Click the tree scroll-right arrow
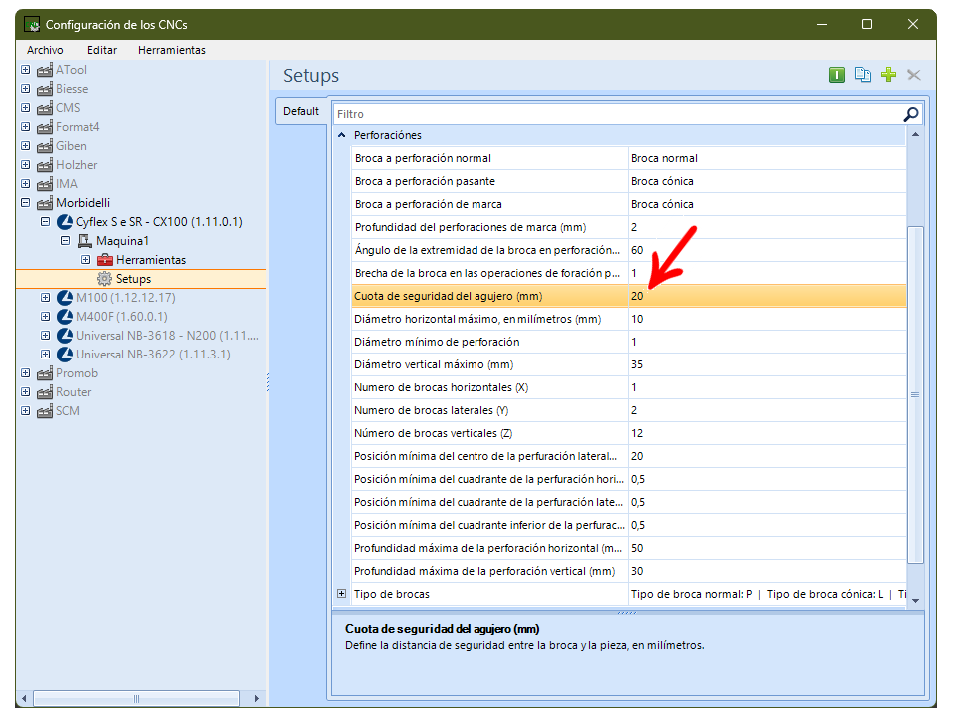The image size is (953, 726). [x=256, y=699]
